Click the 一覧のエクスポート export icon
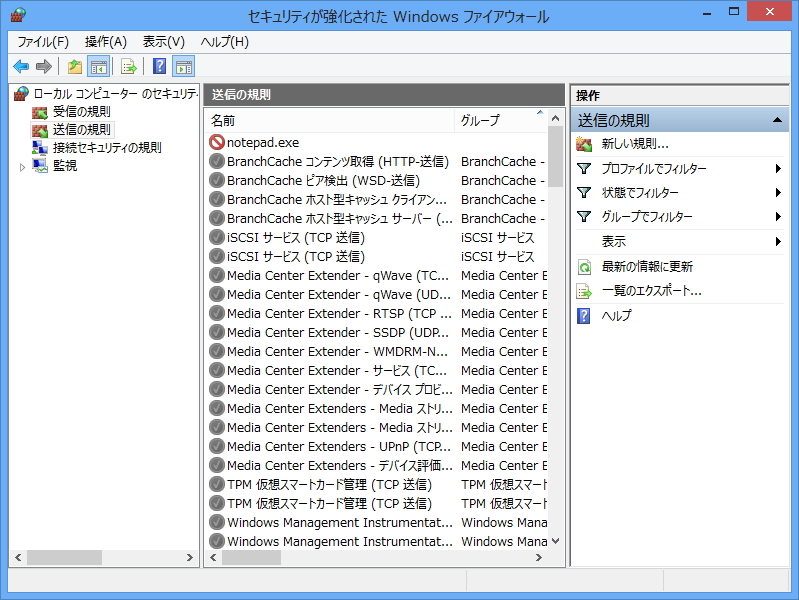This screenshot has width=799, height=600. (584, 291)
